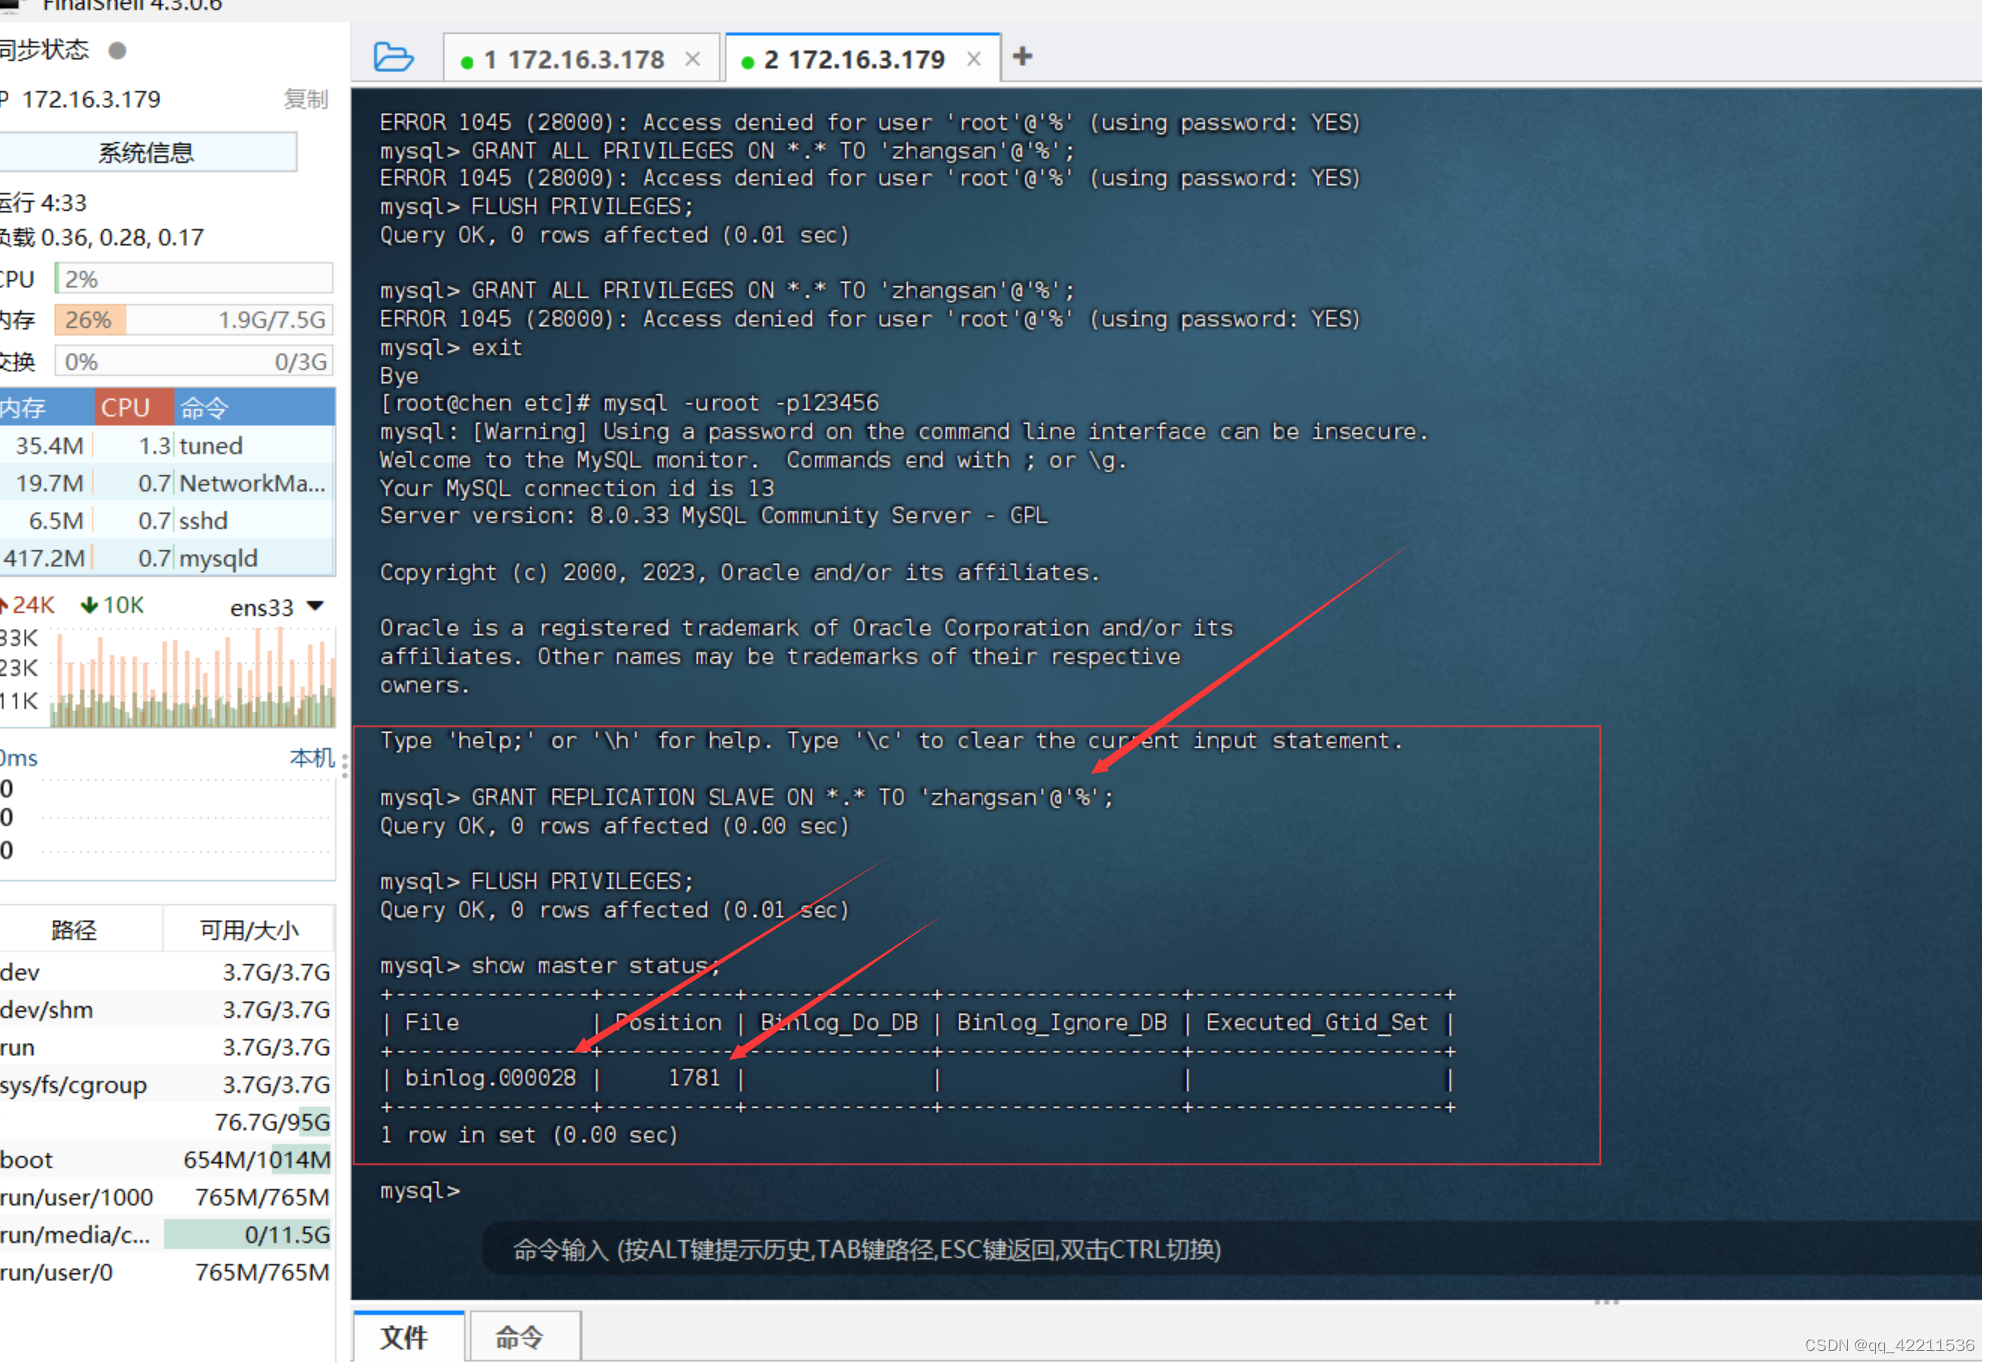
Task: Select the sys/fs/cgroup disk row
Action: pos(167,1085)
